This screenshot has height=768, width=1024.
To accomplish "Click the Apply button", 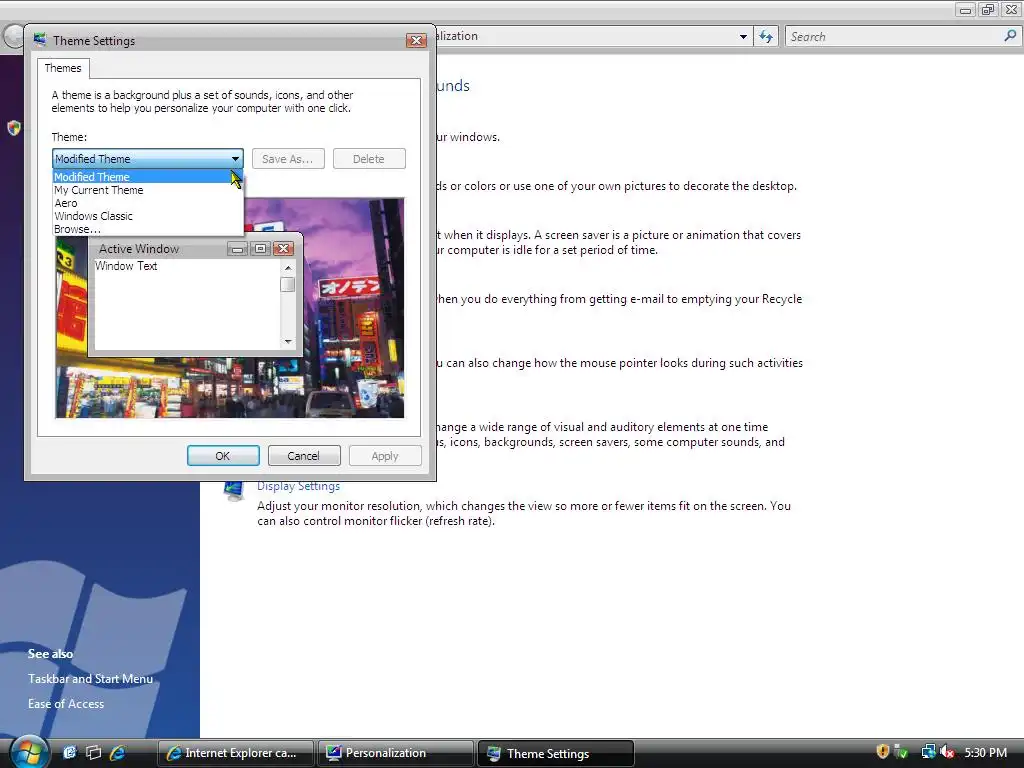I will pos(385,456).
